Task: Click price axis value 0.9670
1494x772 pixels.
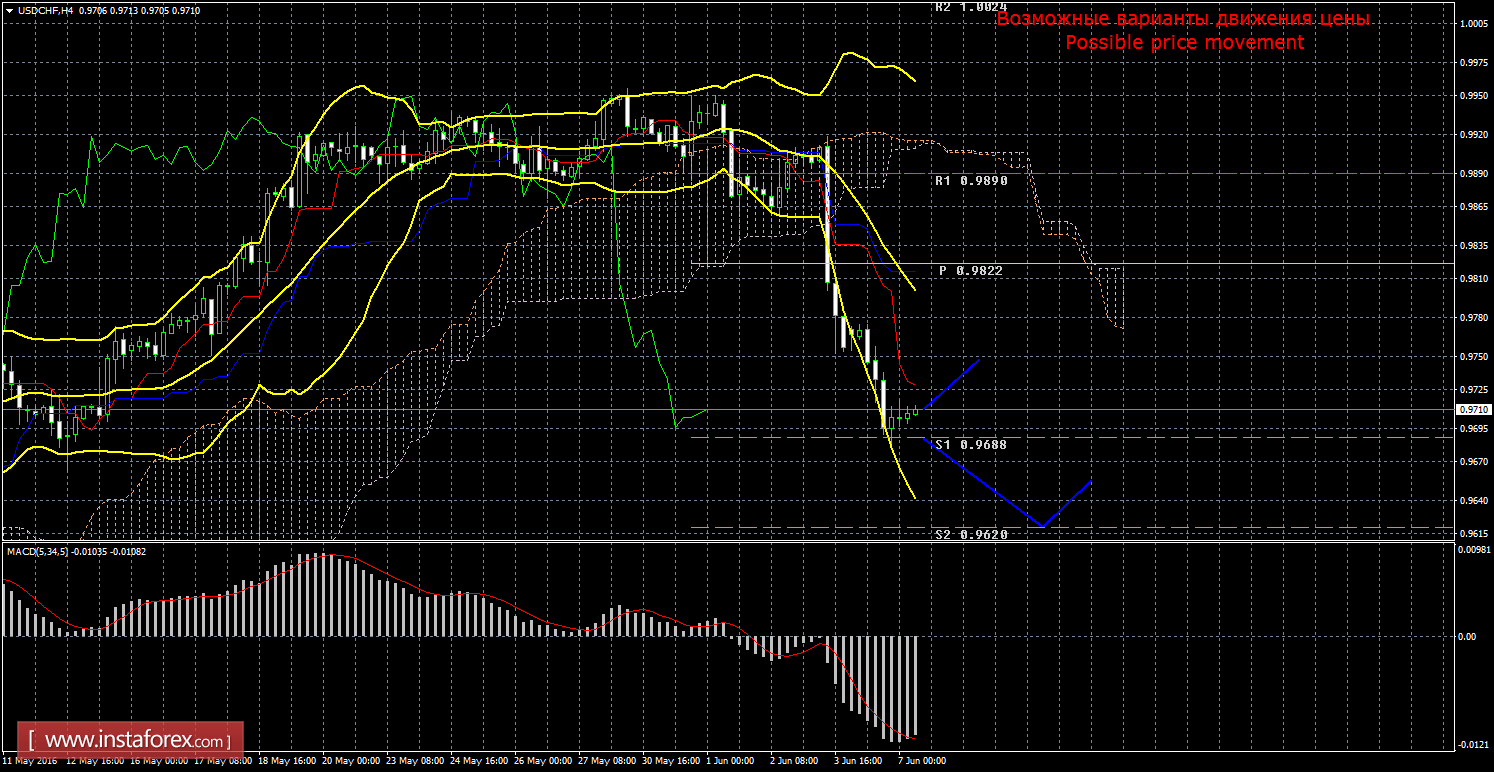Action: tap(1472, 462)
